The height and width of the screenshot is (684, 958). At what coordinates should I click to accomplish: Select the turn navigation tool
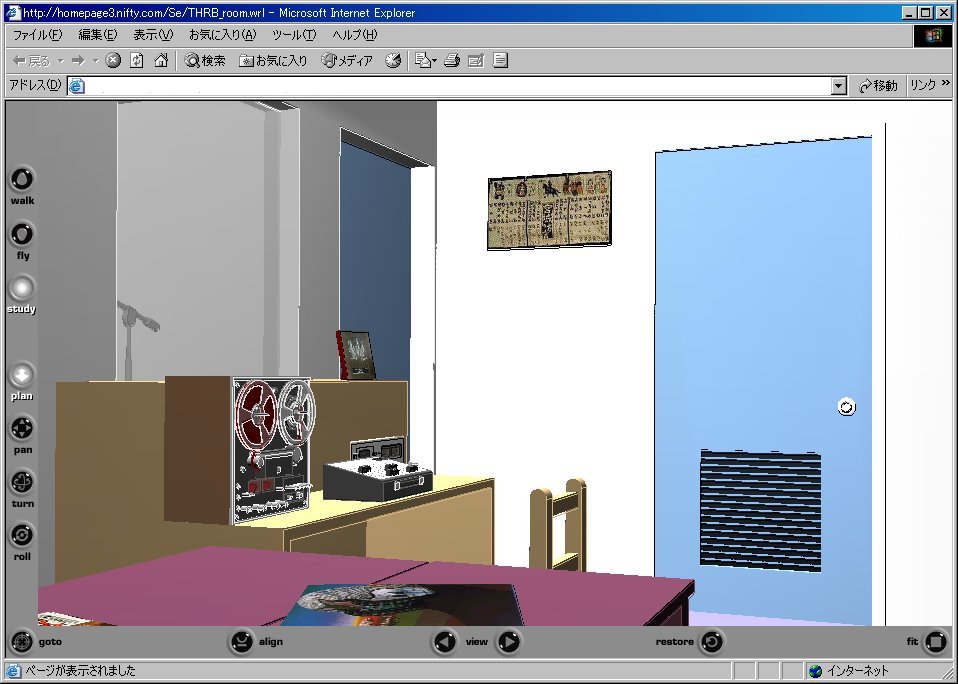pos(21,483)
